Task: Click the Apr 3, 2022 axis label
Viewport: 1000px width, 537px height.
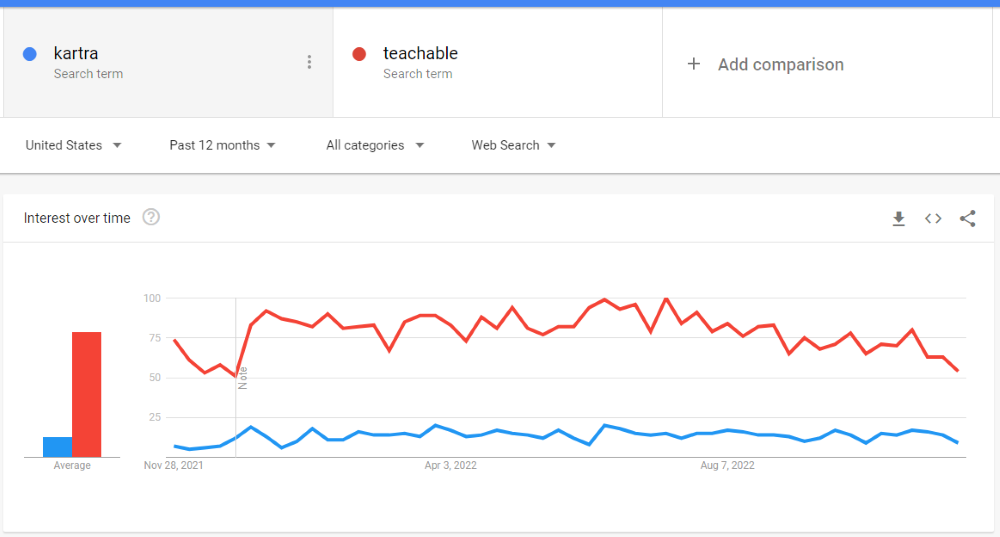Action: pyautogui.click(x=450, y=466)
